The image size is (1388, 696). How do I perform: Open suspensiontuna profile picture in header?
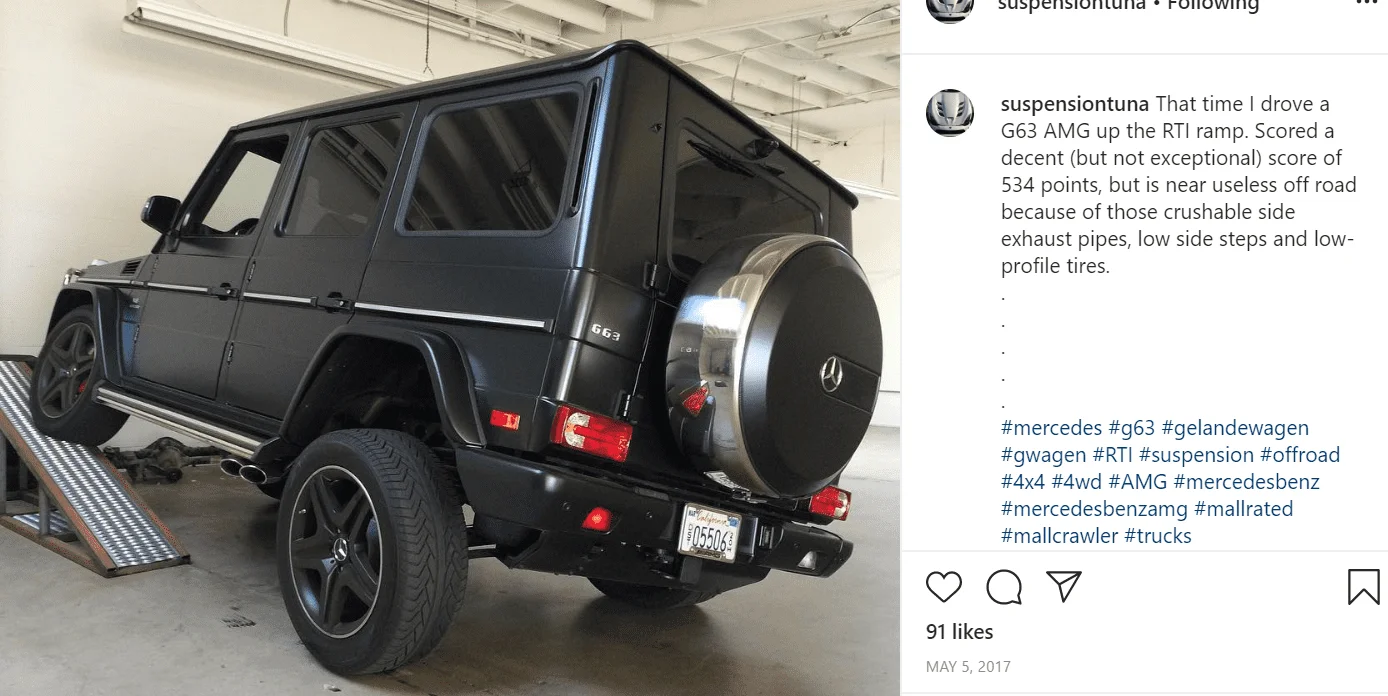[950, 6]
